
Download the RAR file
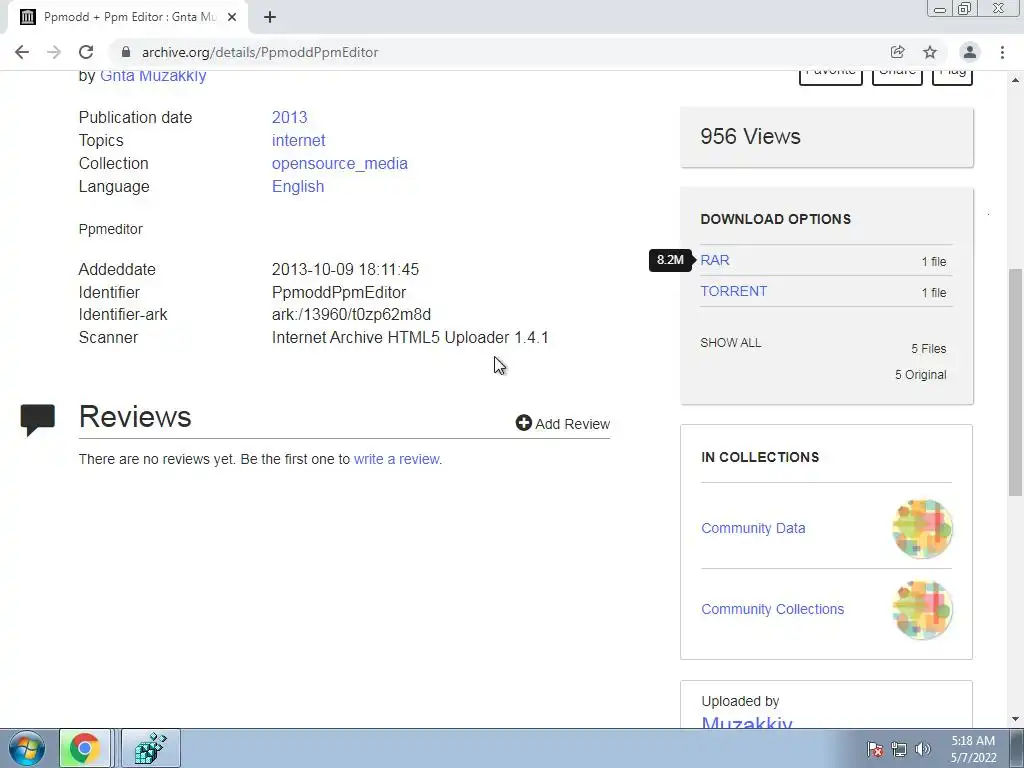click(x=714, y=260)
